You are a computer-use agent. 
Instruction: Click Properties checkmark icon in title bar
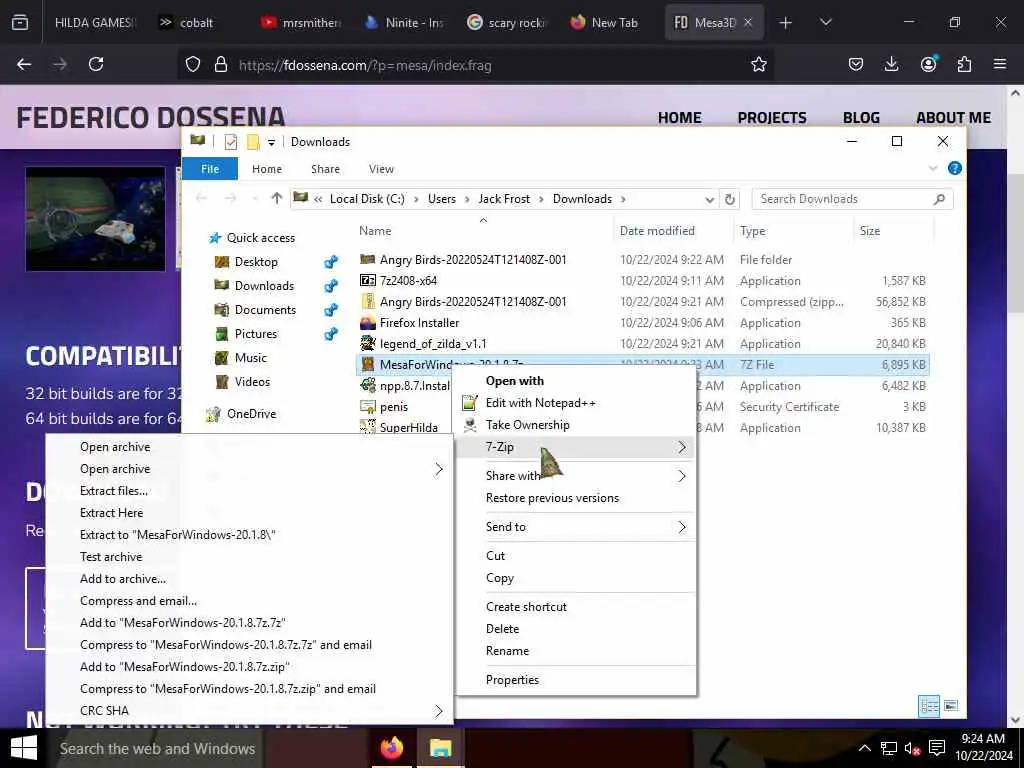pos(231,142)
